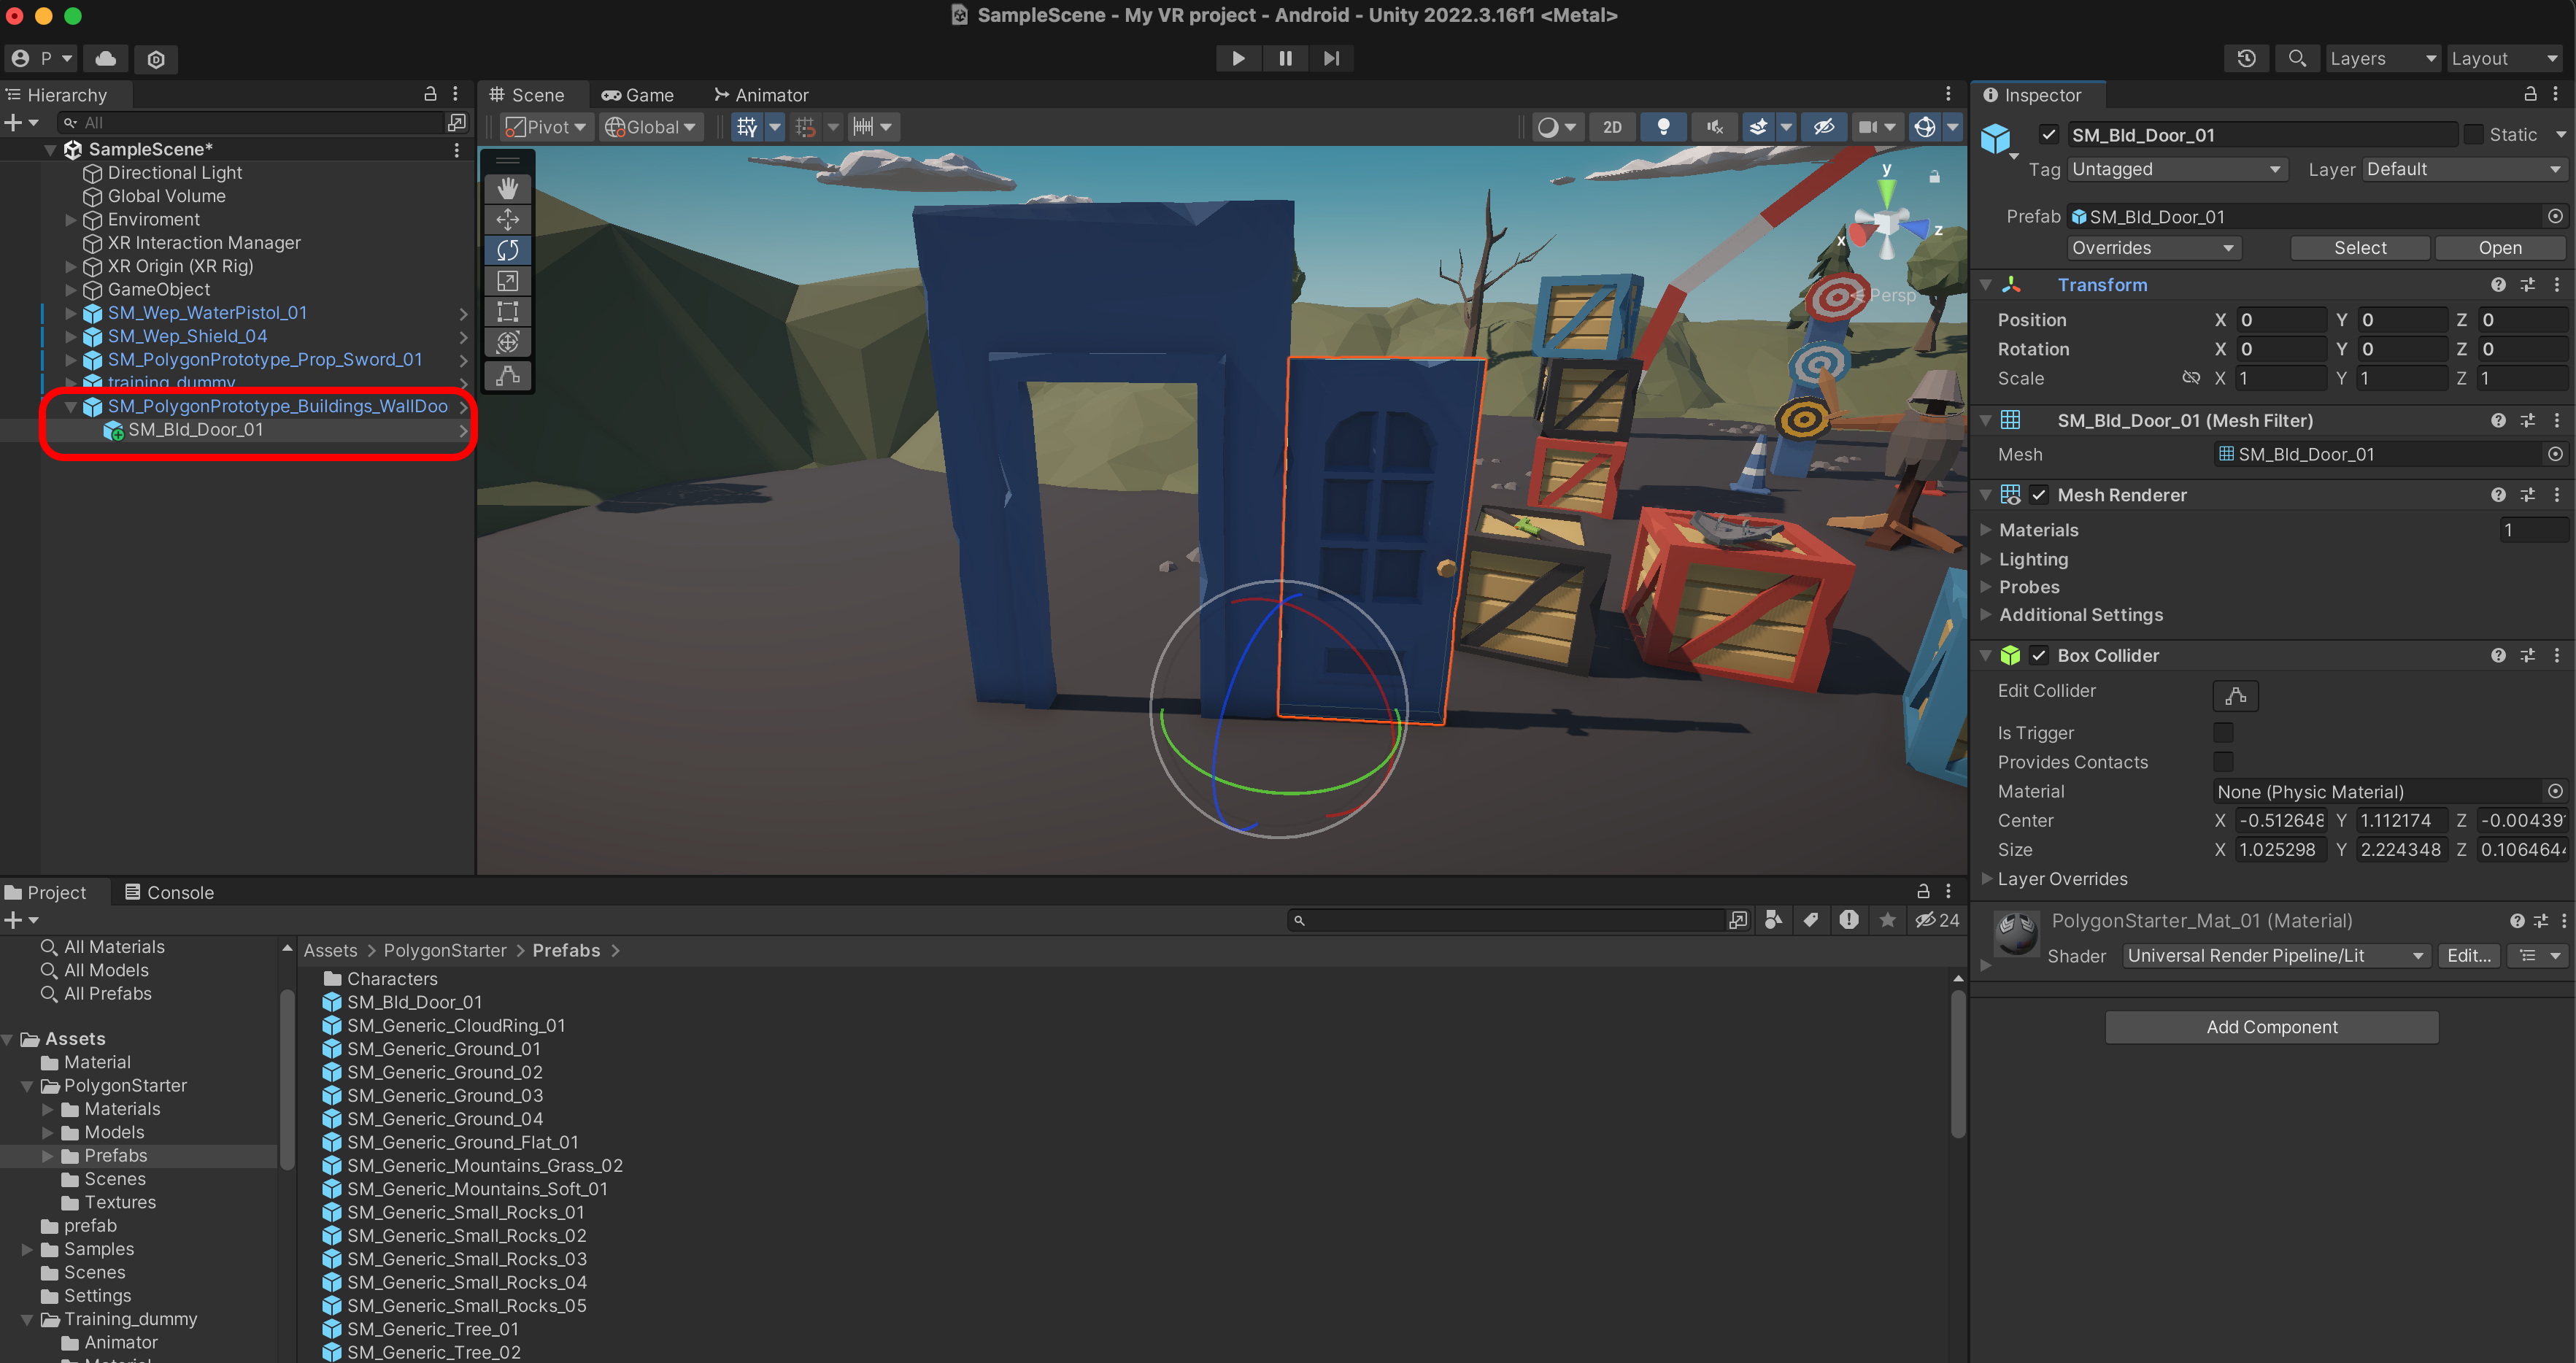Toggle 2D view mode
2576x1363 pixels.
click(x=1612, y=127)
